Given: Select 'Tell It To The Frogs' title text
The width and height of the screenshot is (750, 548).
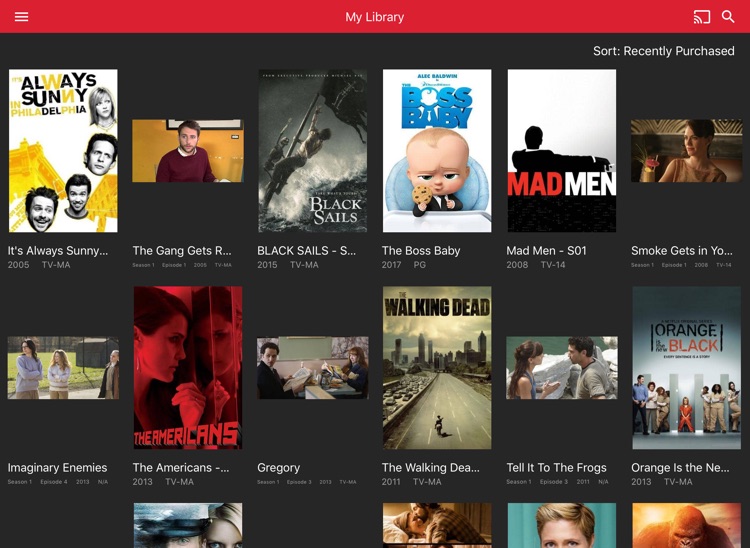Looking at the screenshot, I should (x=556, y=468).
